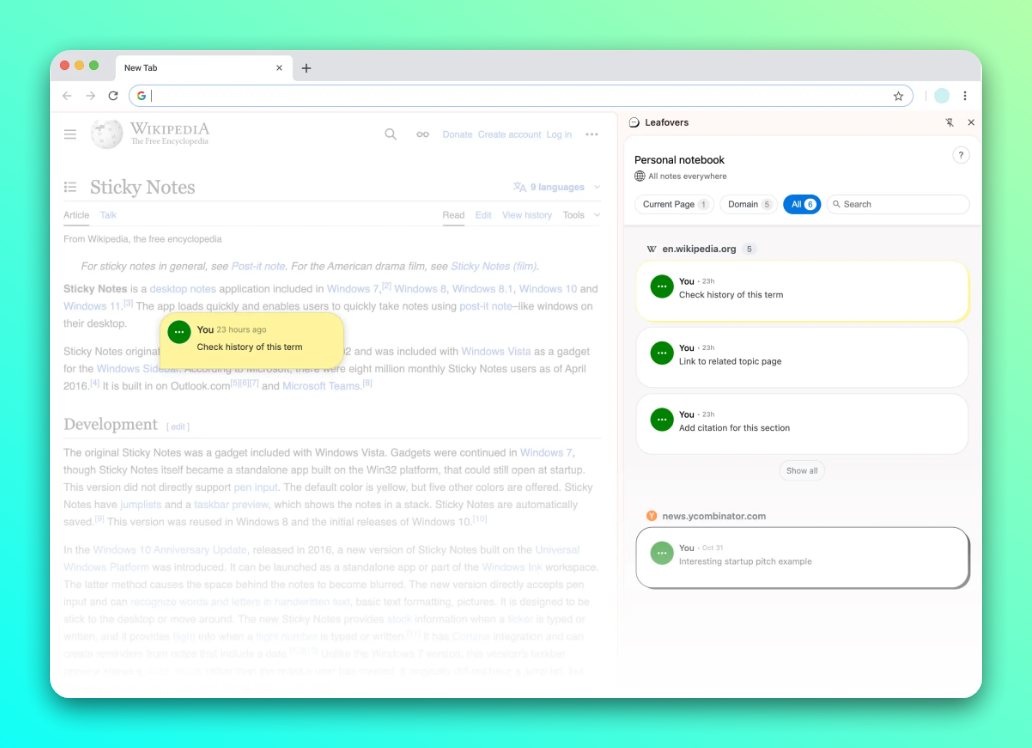Select the Current Page notes filter
1032x748 pixels.
(x=674, y=204)
